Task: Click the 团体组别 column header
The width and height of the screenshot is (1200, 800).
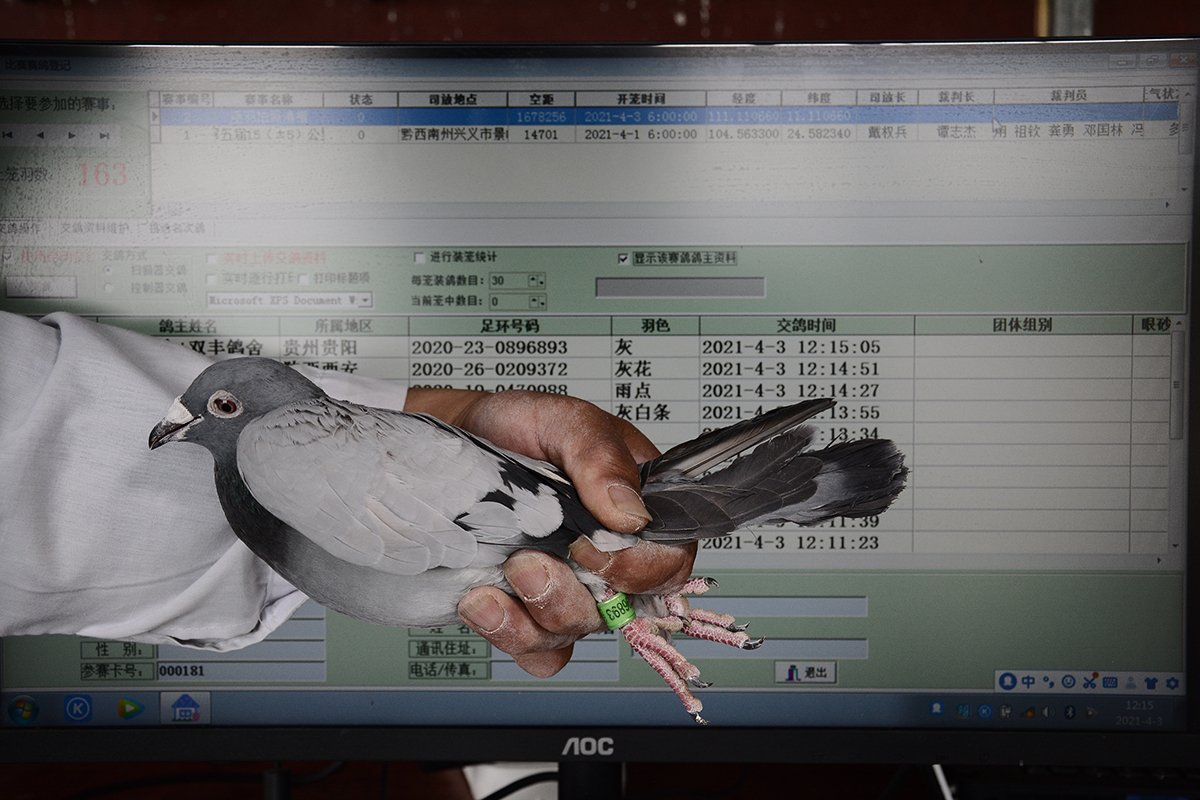Action: click(1022, 325)
